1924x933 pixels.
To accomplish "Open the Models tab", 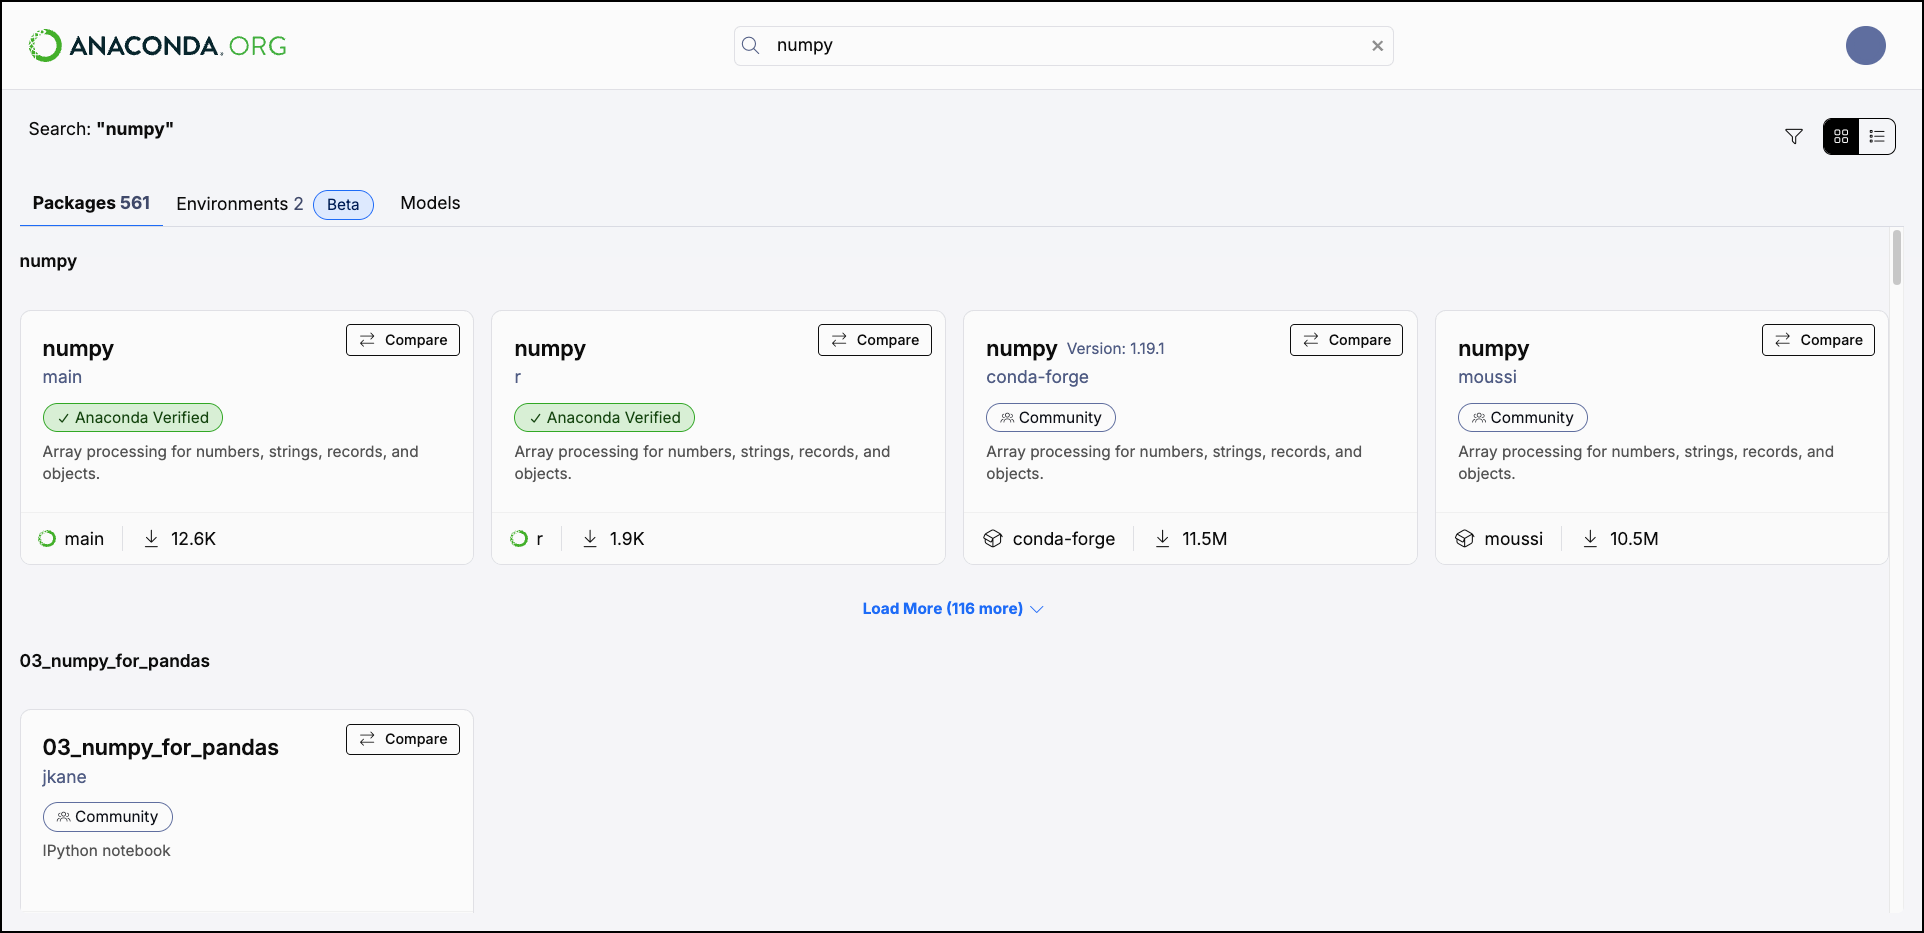I will pos(430,203).
